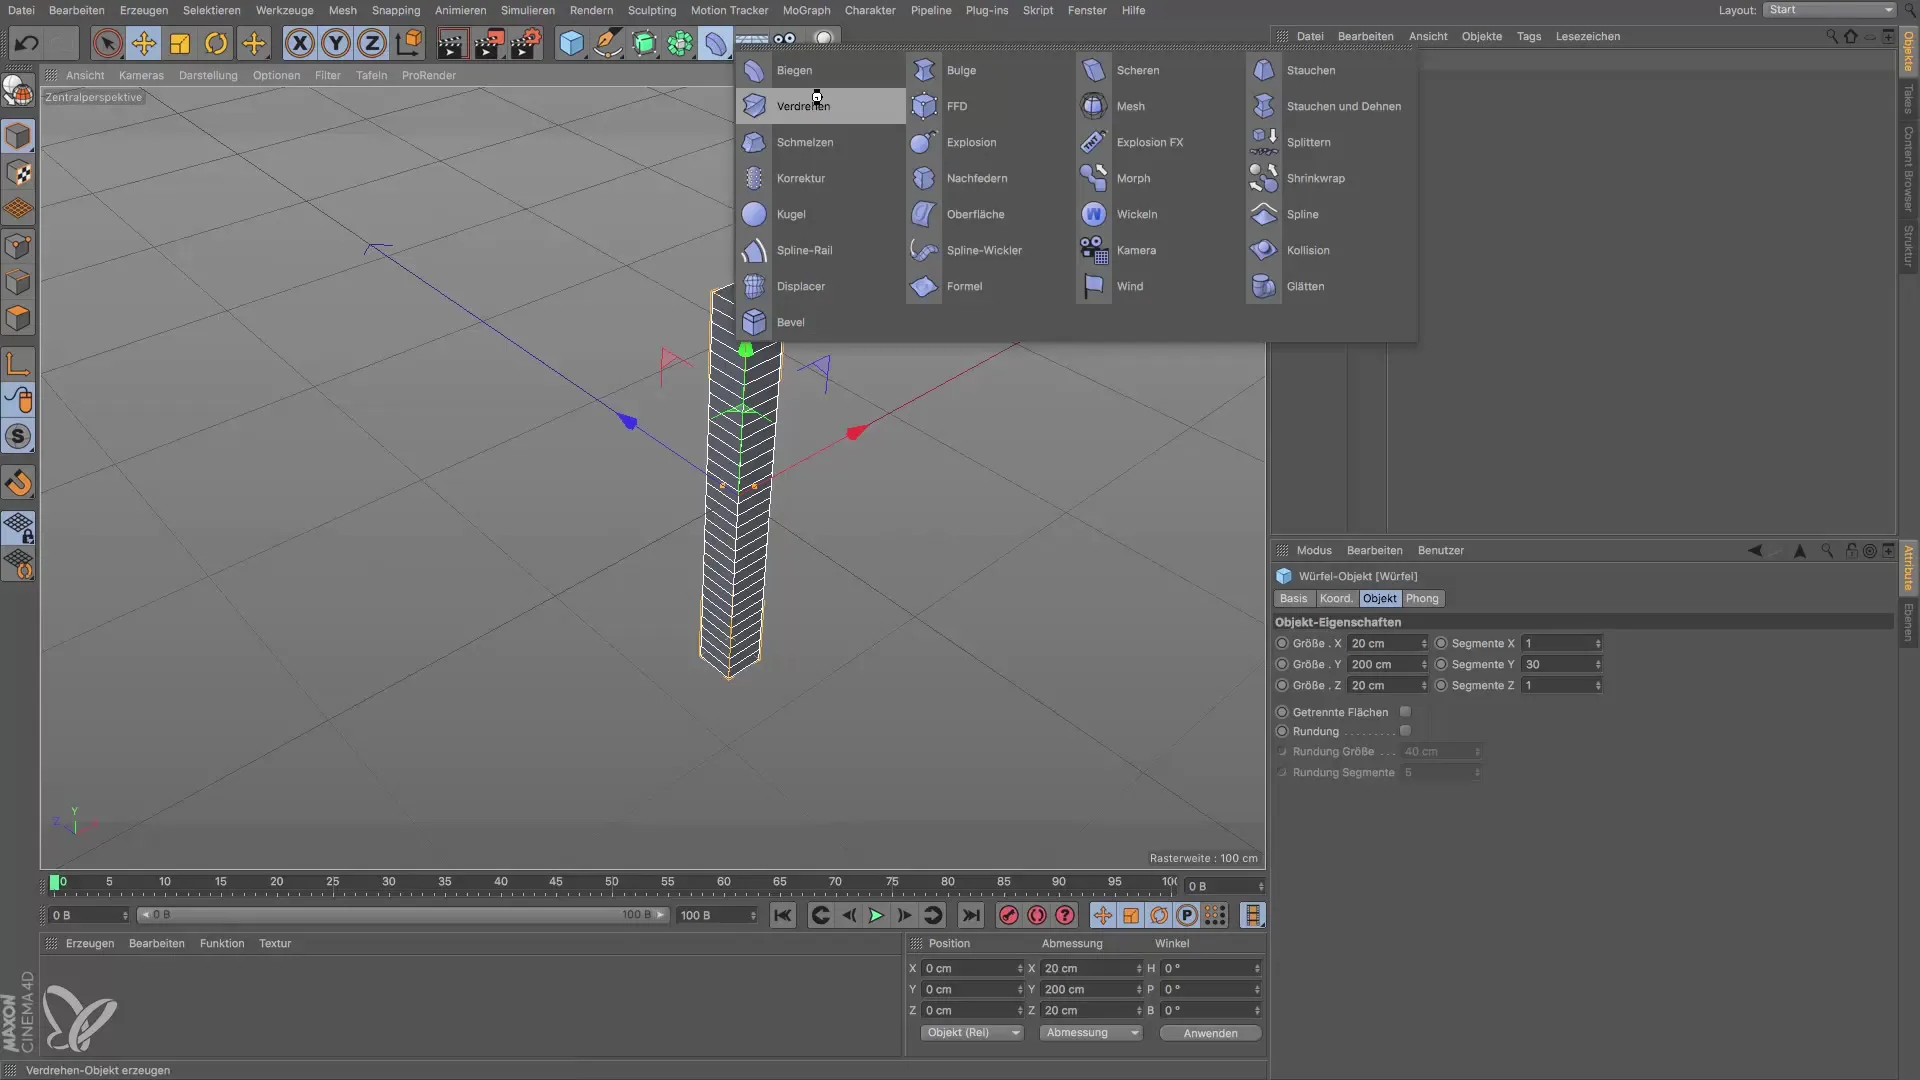Add the Displacer deformer
This screenshot has height=1080, width=1920.
tap(820, 286)
